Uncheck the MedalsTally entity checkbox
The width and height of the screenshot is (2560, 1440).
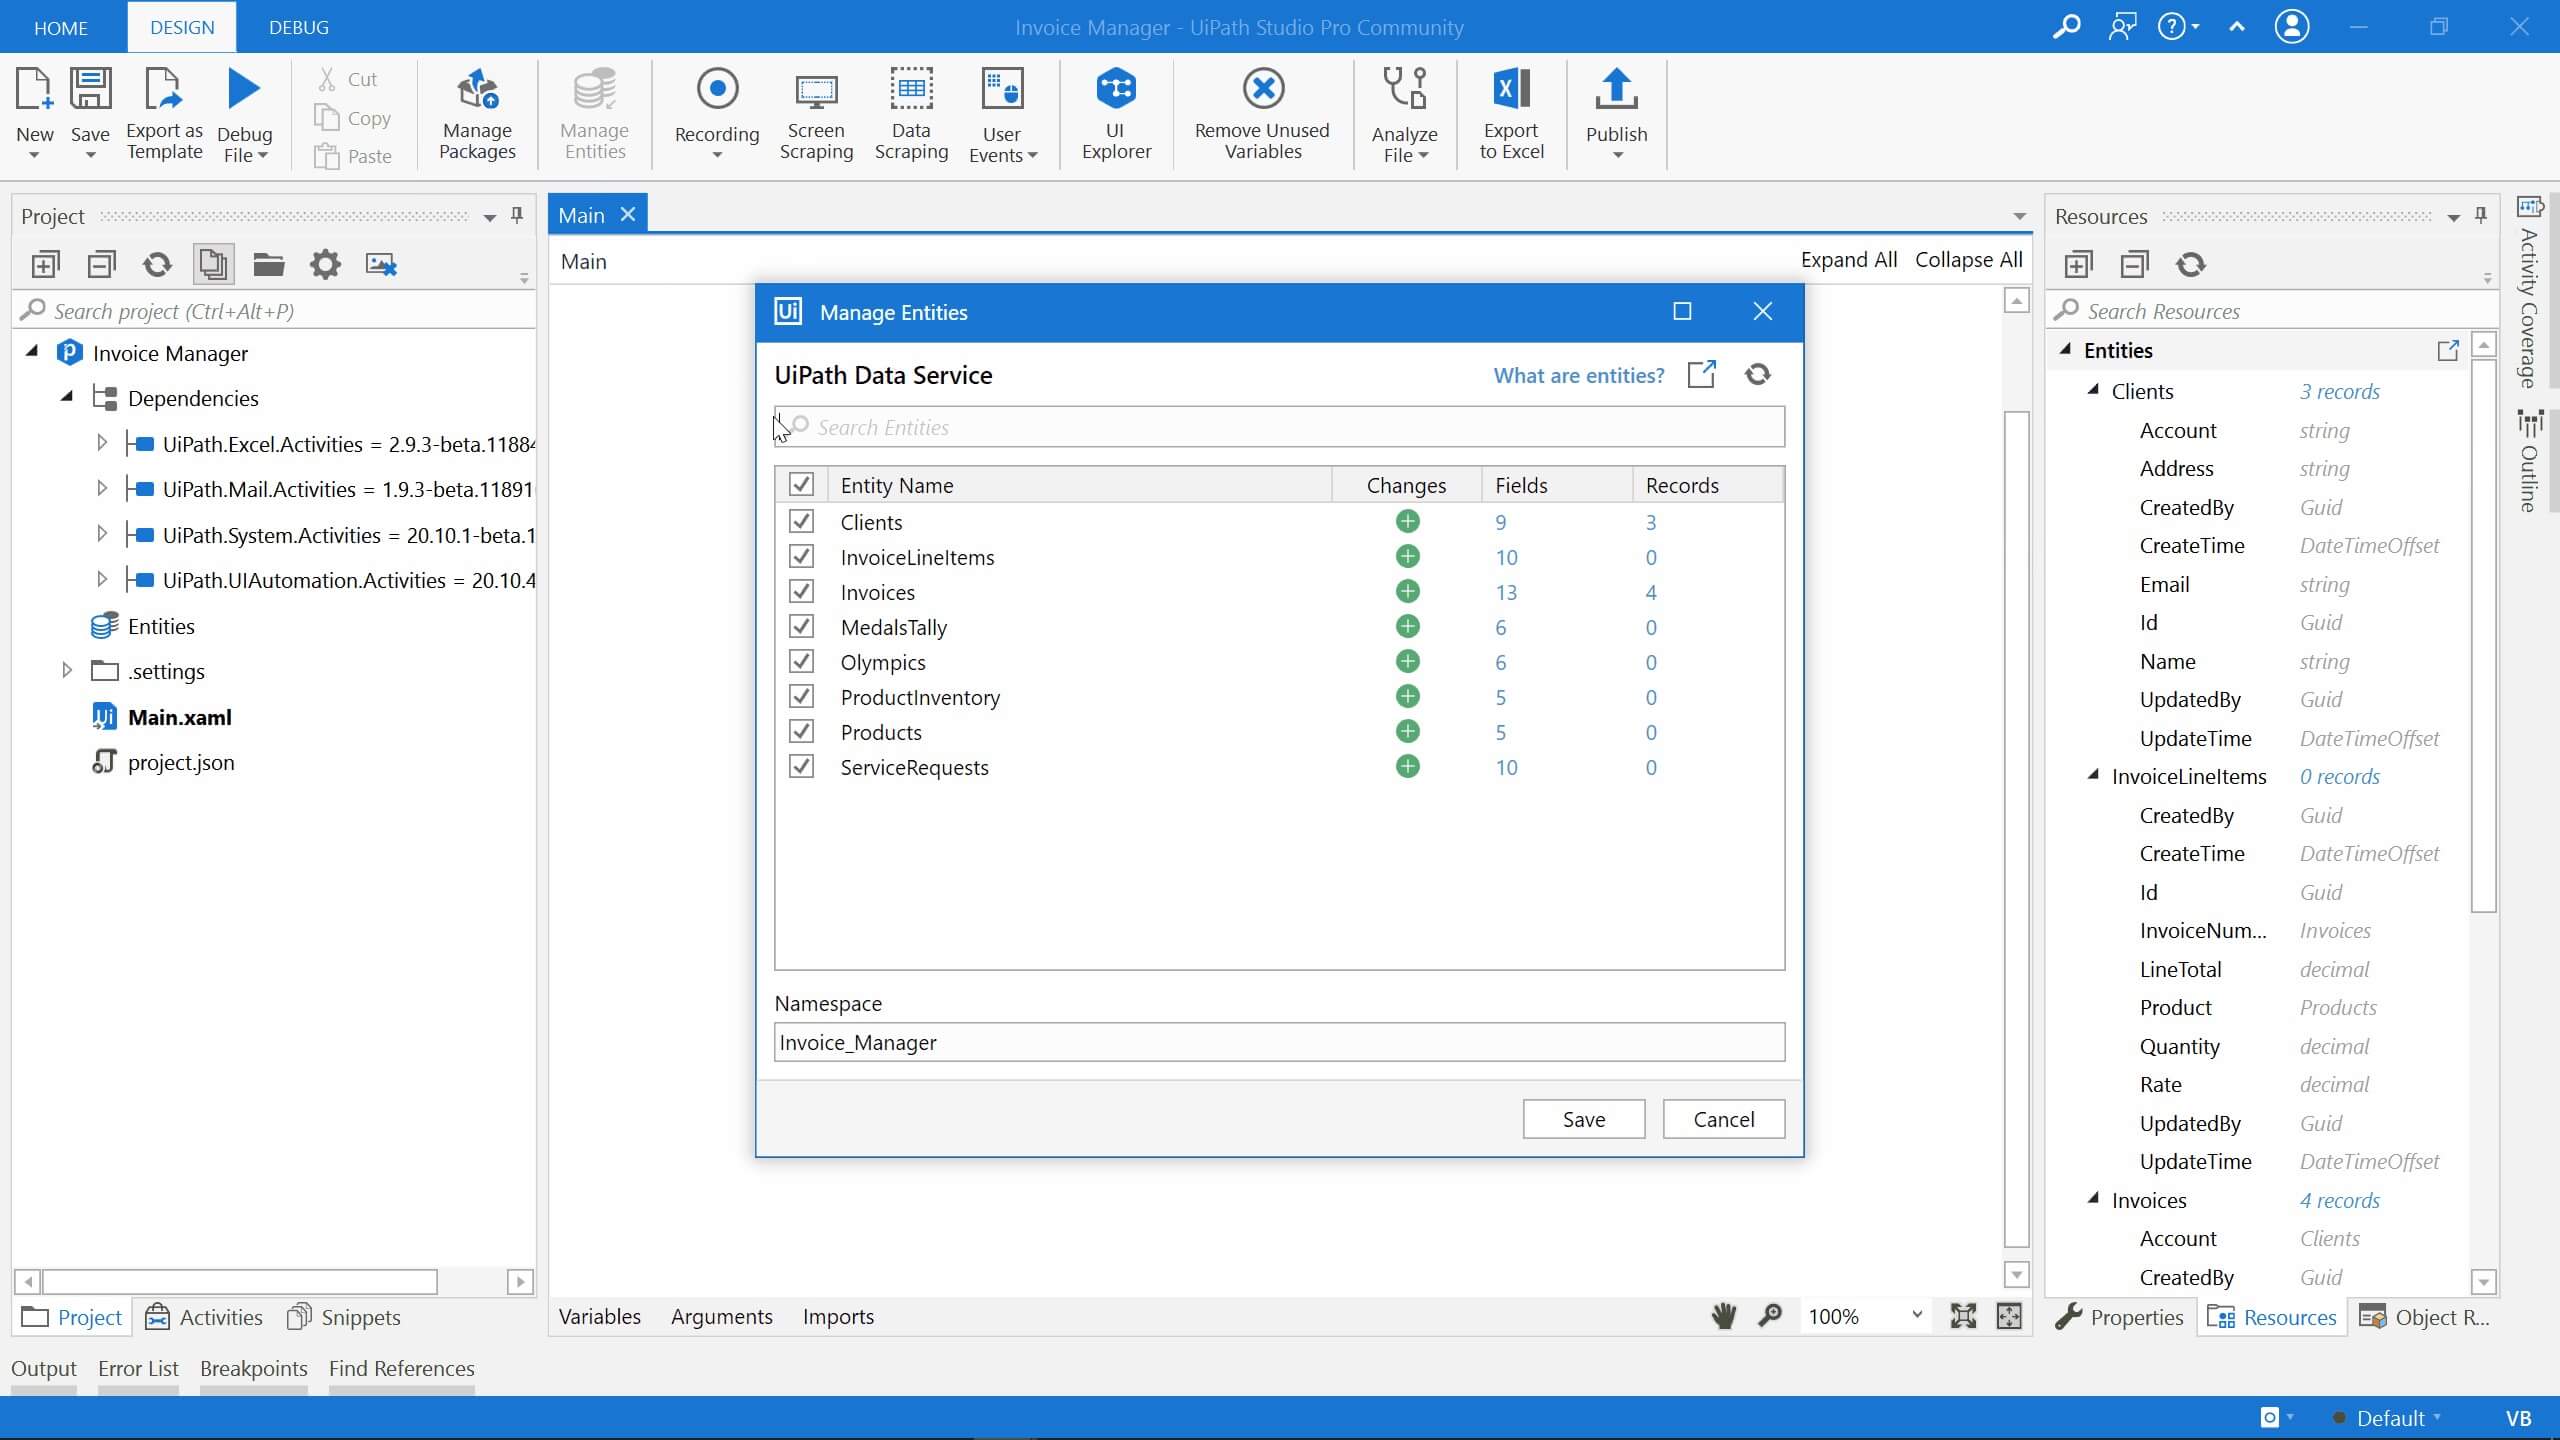pyautogui.click(x=801, y=626)
